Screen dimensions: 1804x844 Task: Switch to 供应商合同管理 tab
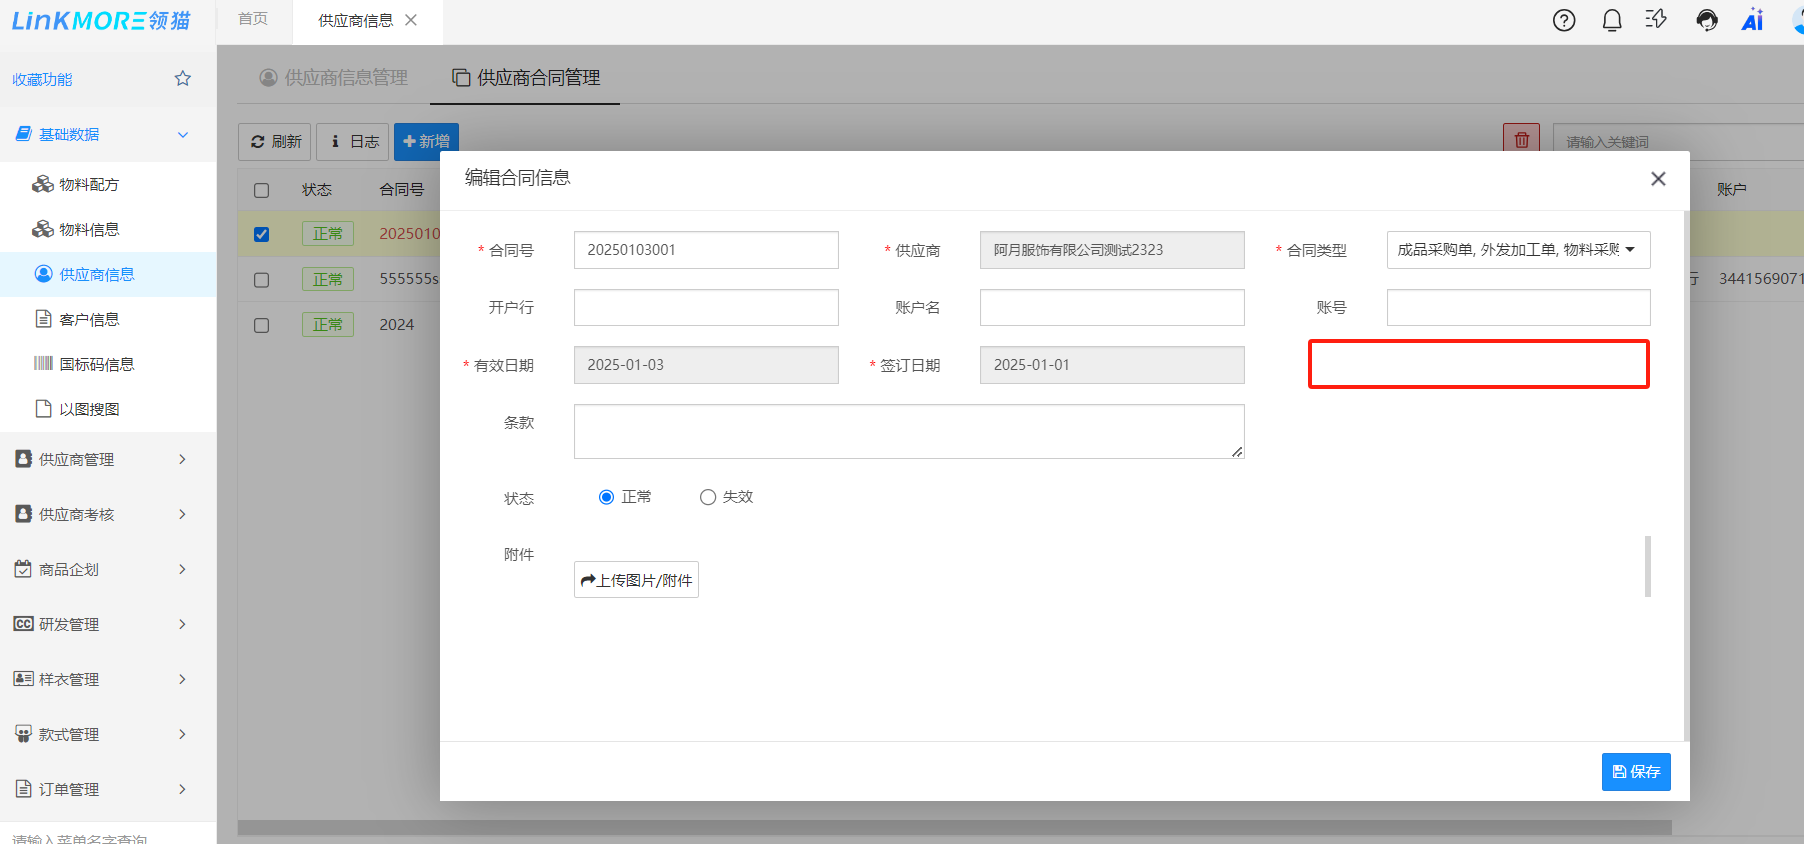(x=526, y=77)
